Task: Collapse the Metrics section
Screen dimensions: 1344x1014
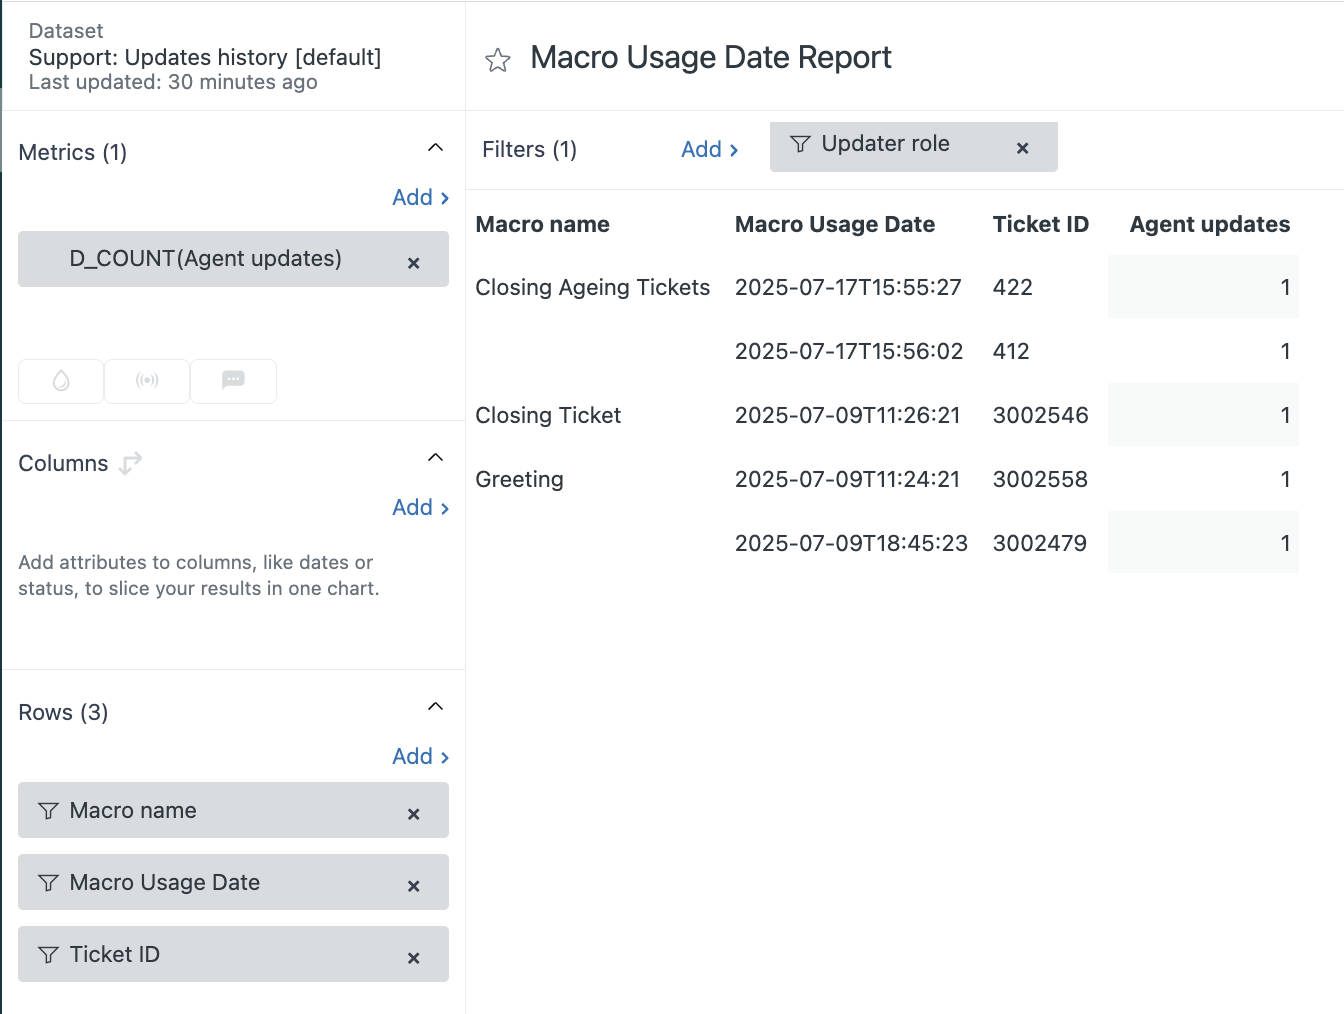Action: [435, 146]
